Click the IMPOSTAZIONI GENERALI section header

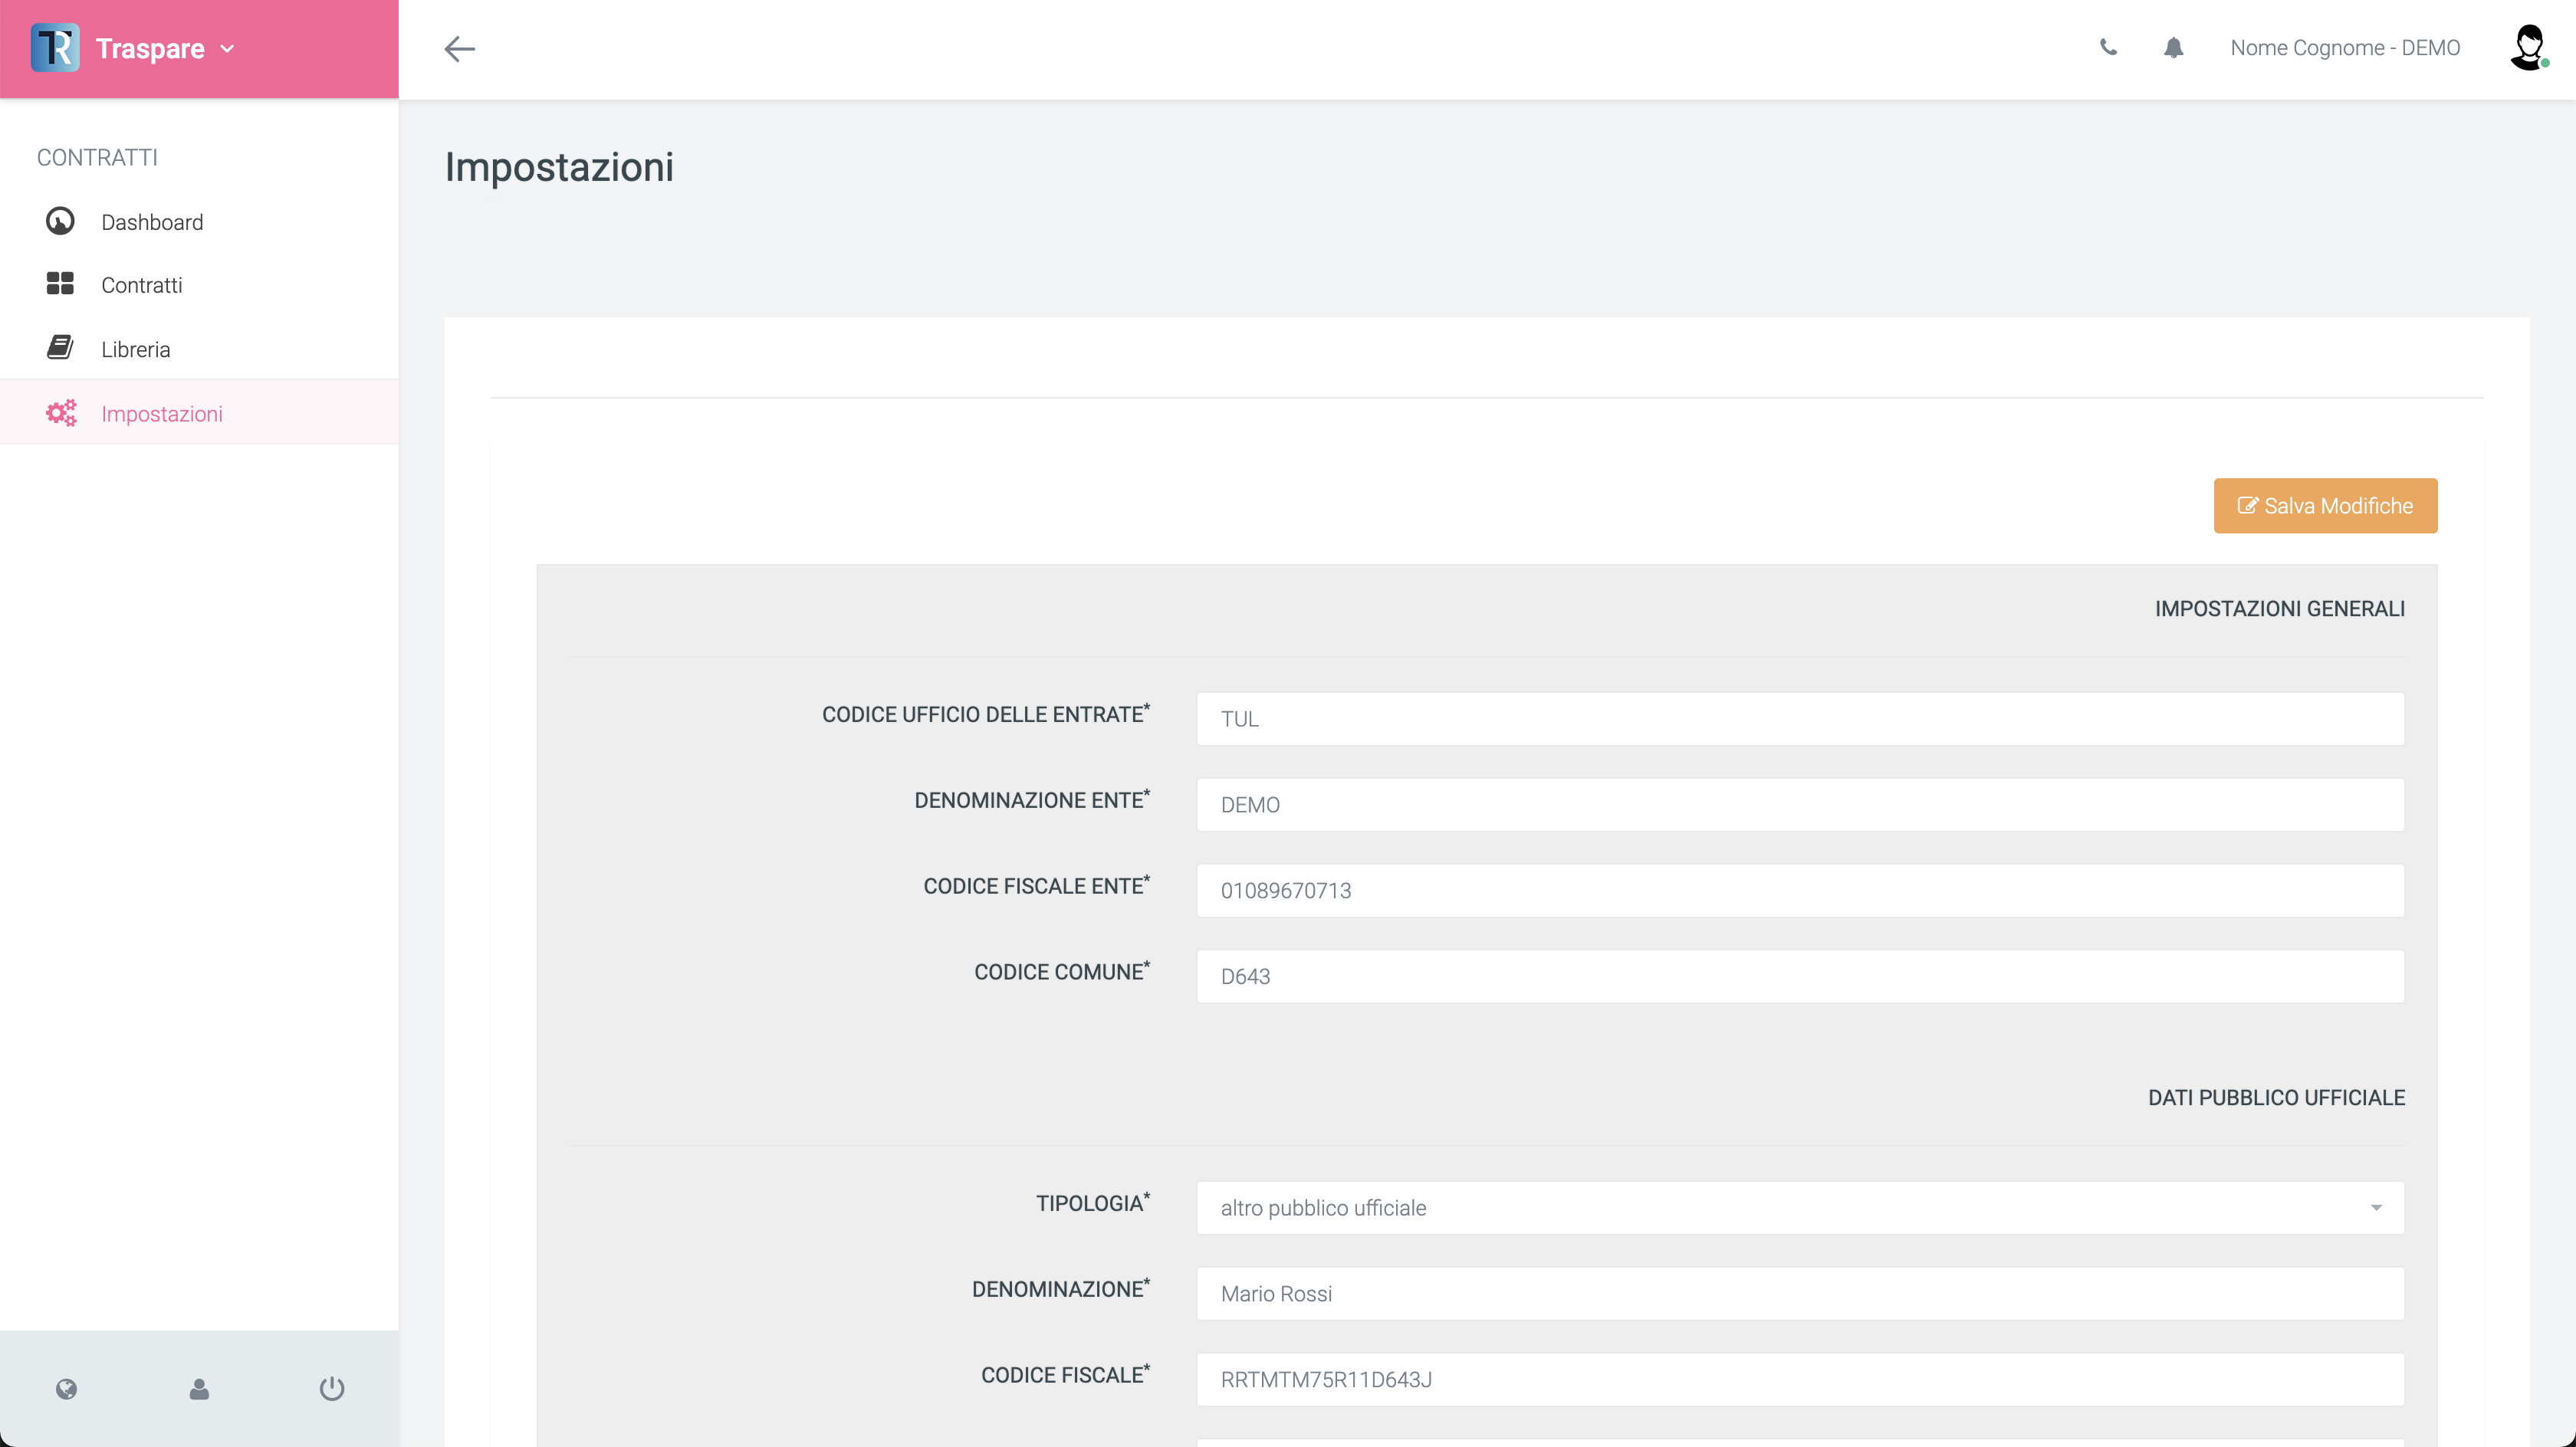[x=2279, y=608]
